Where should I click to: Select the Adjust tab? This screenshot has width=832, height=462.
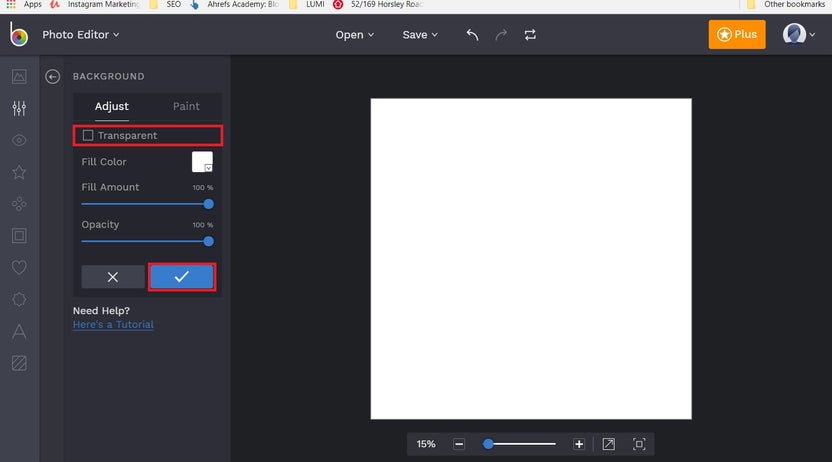click(111, 106)
